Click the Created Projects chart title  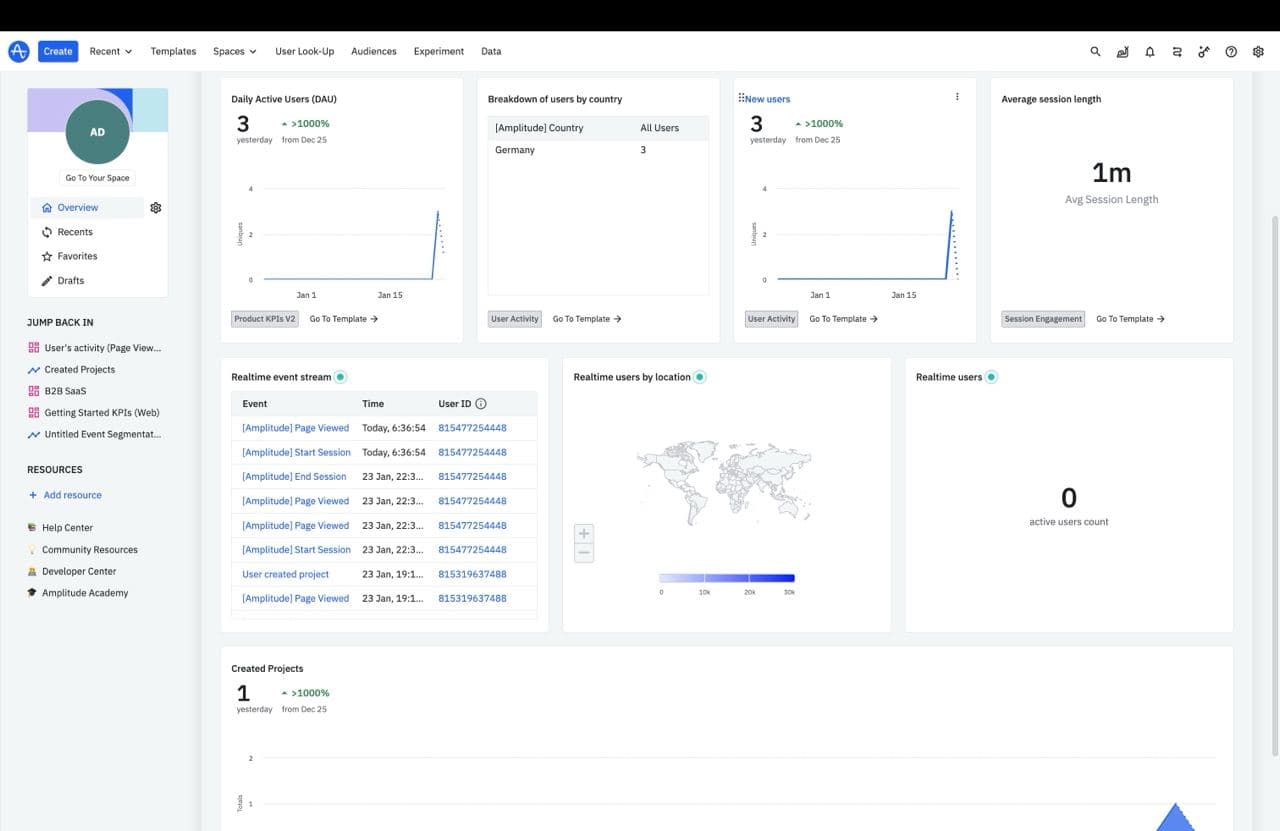point(267,668)
